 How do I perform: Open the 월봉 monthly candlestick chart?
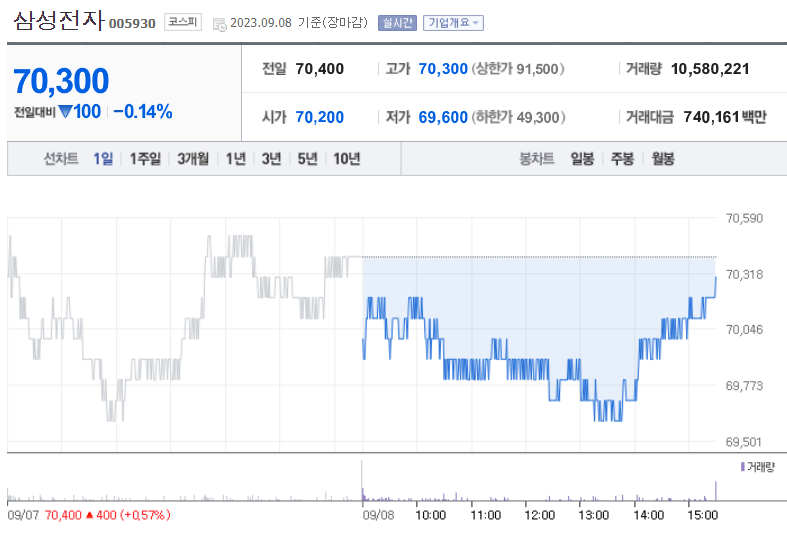(663, 159)
